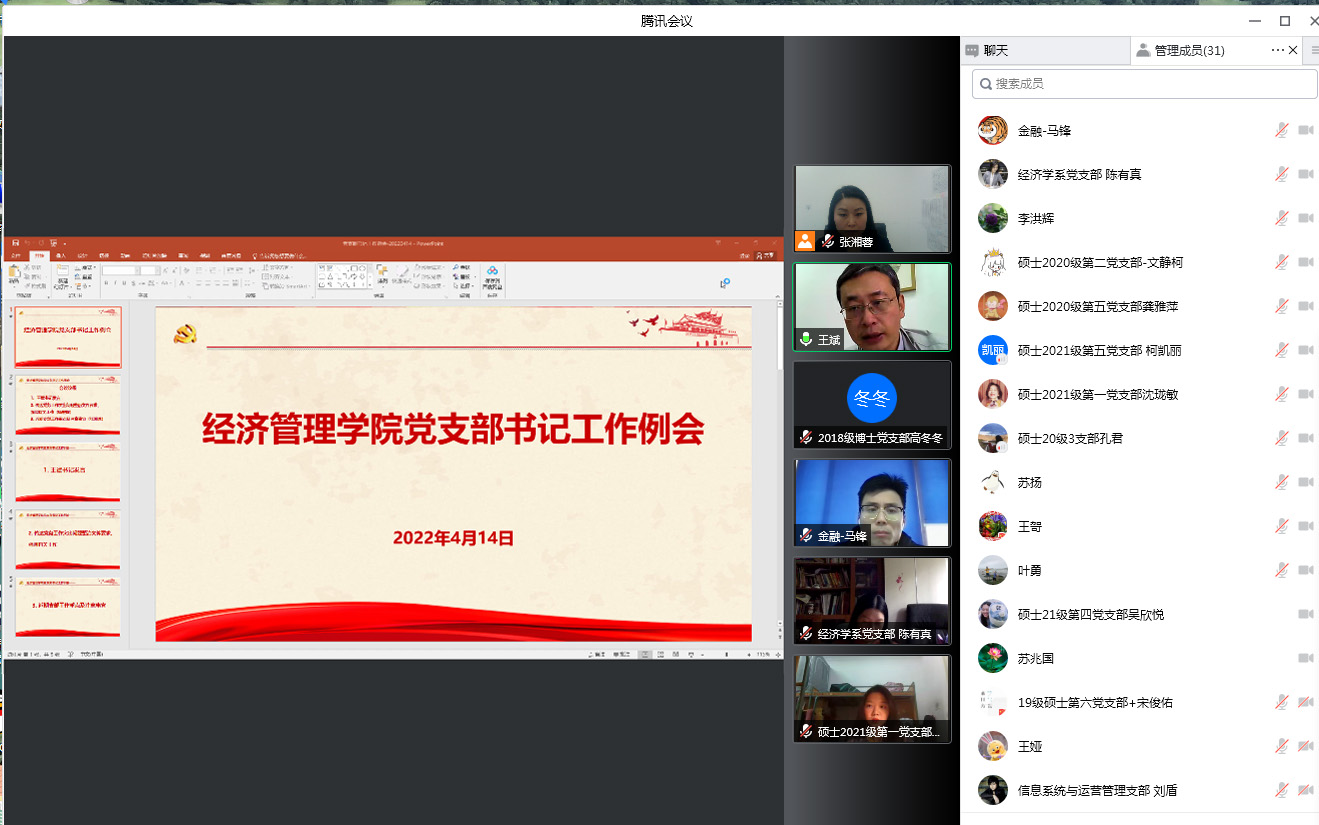Click the 冬冬 avatar in video strip

(871, 399)
